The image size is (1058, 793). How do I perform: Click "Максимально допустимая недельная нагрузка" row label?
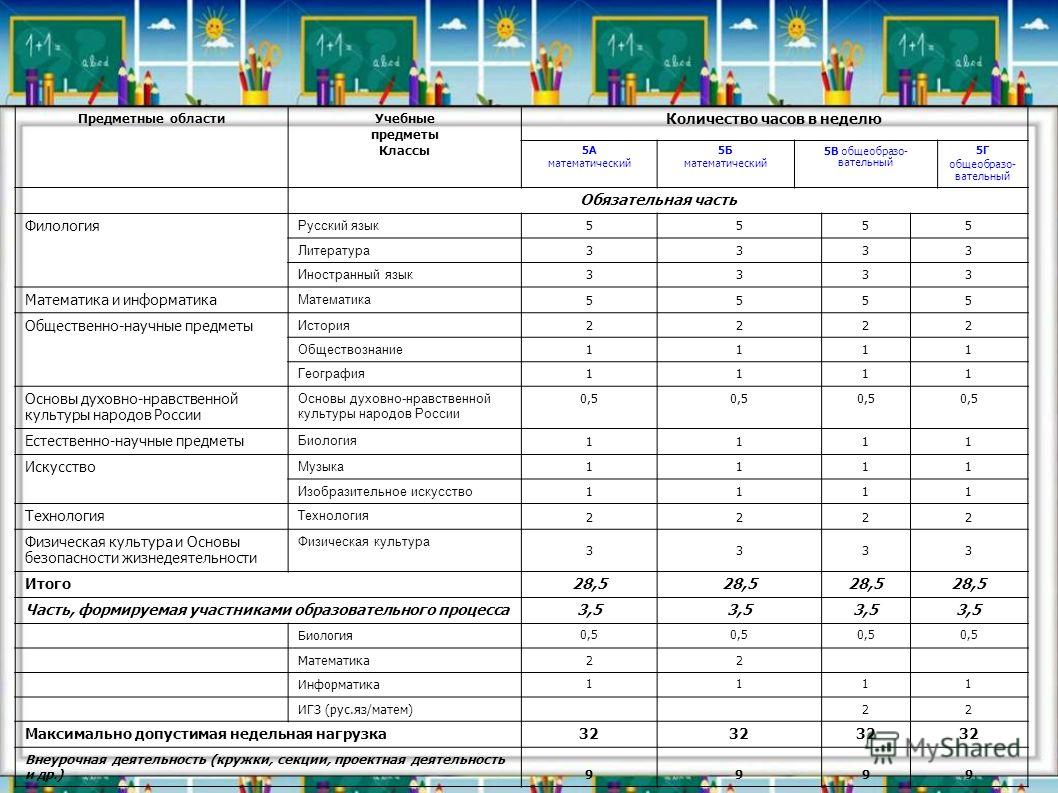(206, 734)
